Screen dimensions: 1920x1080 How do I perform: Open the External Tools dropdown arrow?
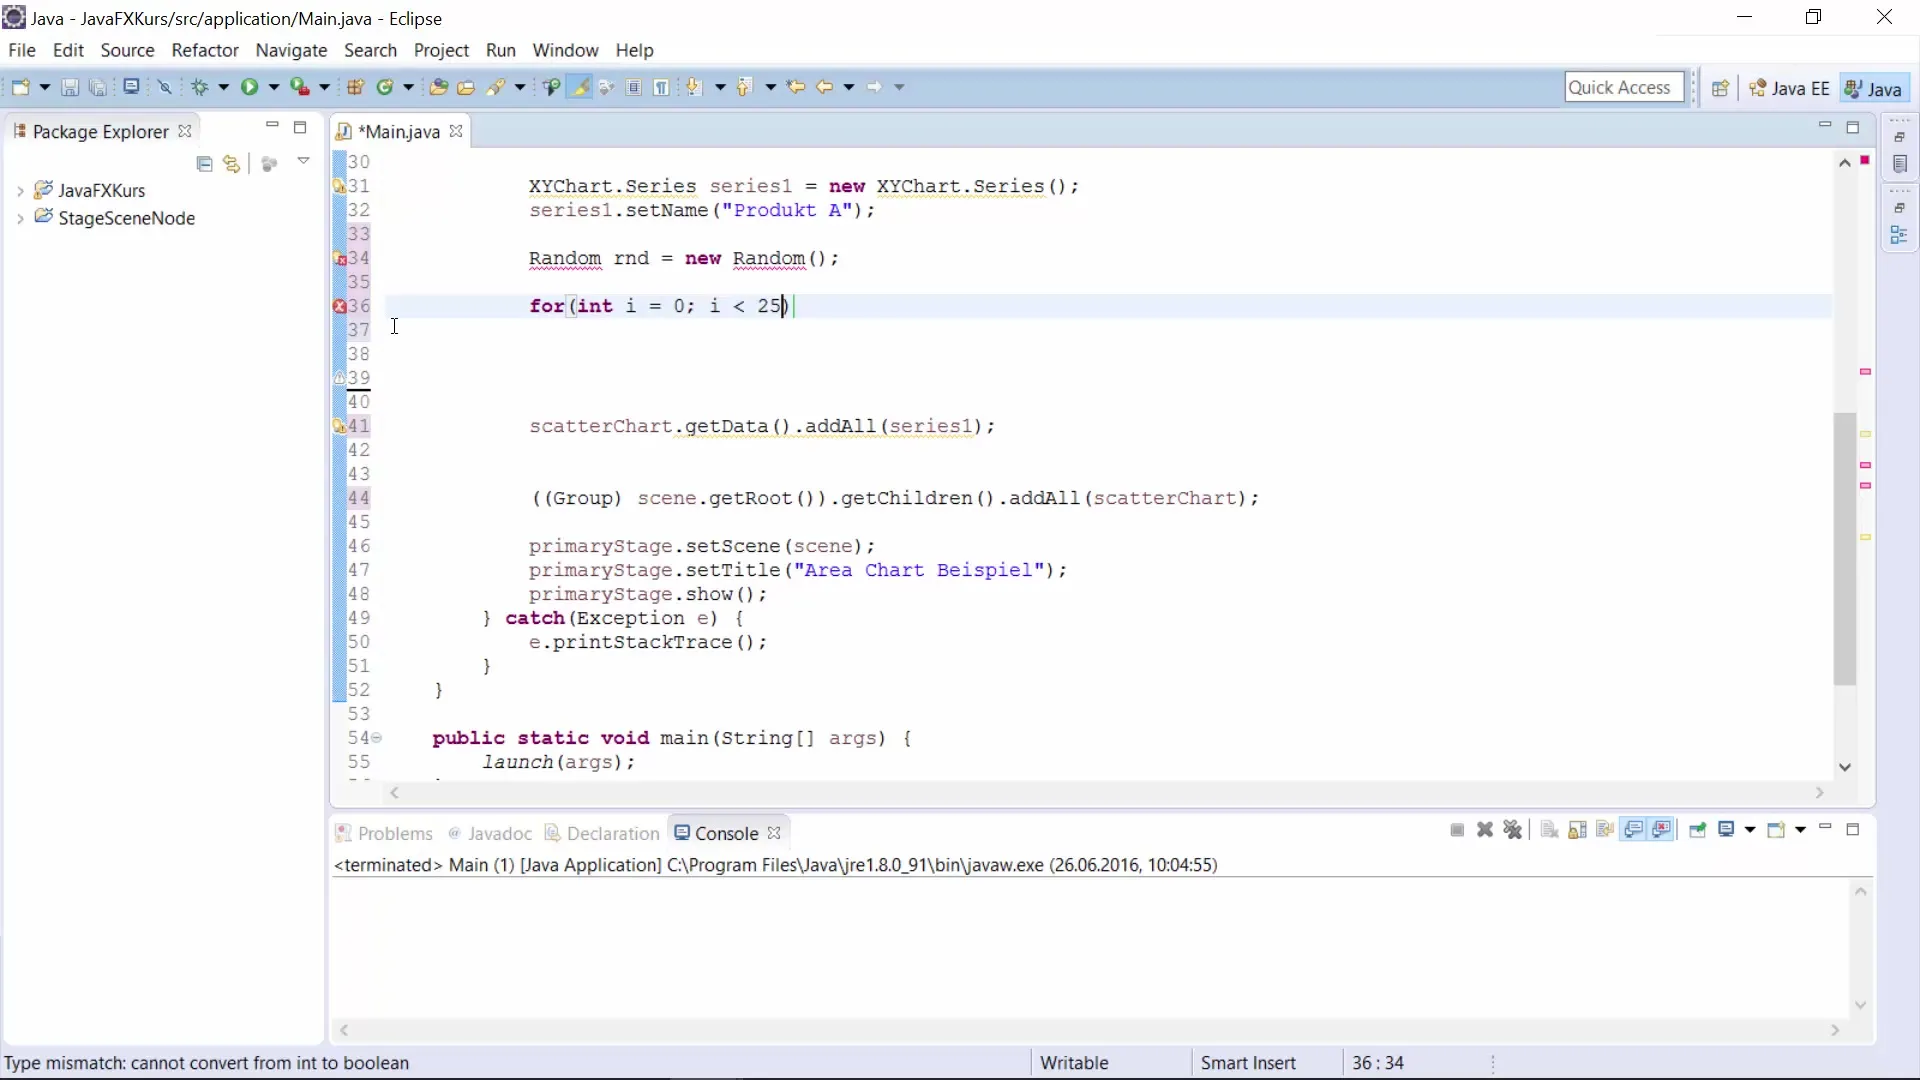(324, 87)
